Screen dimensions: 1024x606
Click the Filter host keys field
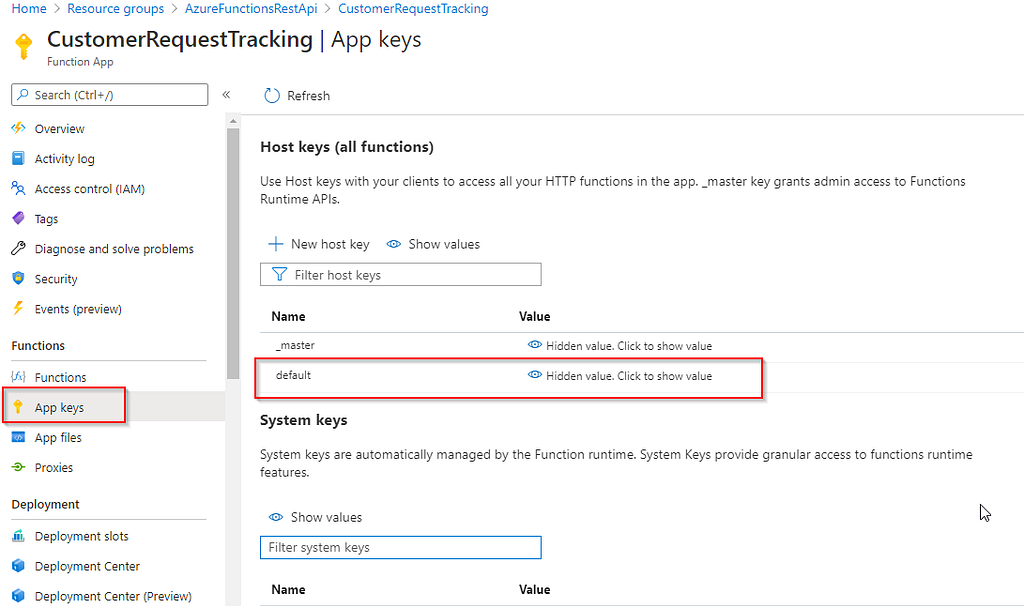coord(400,274)
